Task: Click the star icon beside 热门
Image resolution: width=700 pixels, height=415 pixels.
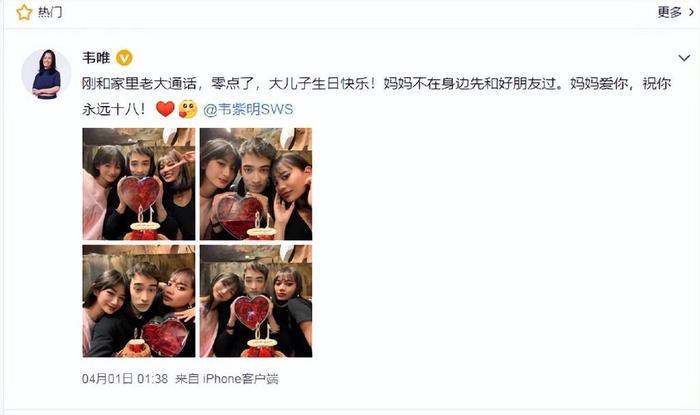Action: pyautogui.click(x=24, y=12)
